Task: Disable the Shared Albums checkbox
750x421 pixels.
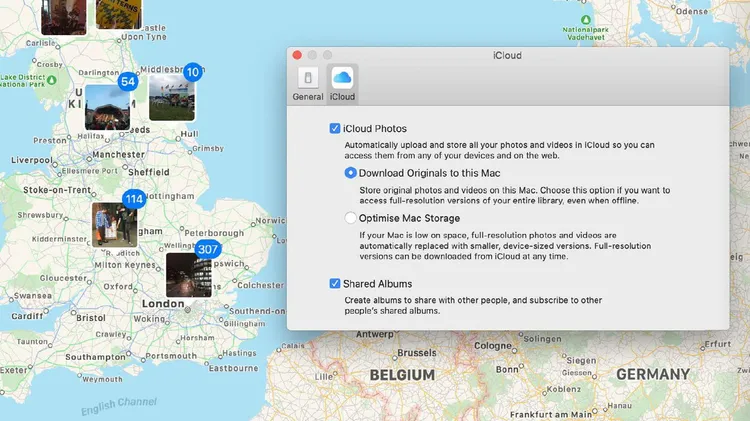Action: coord(335,283)
